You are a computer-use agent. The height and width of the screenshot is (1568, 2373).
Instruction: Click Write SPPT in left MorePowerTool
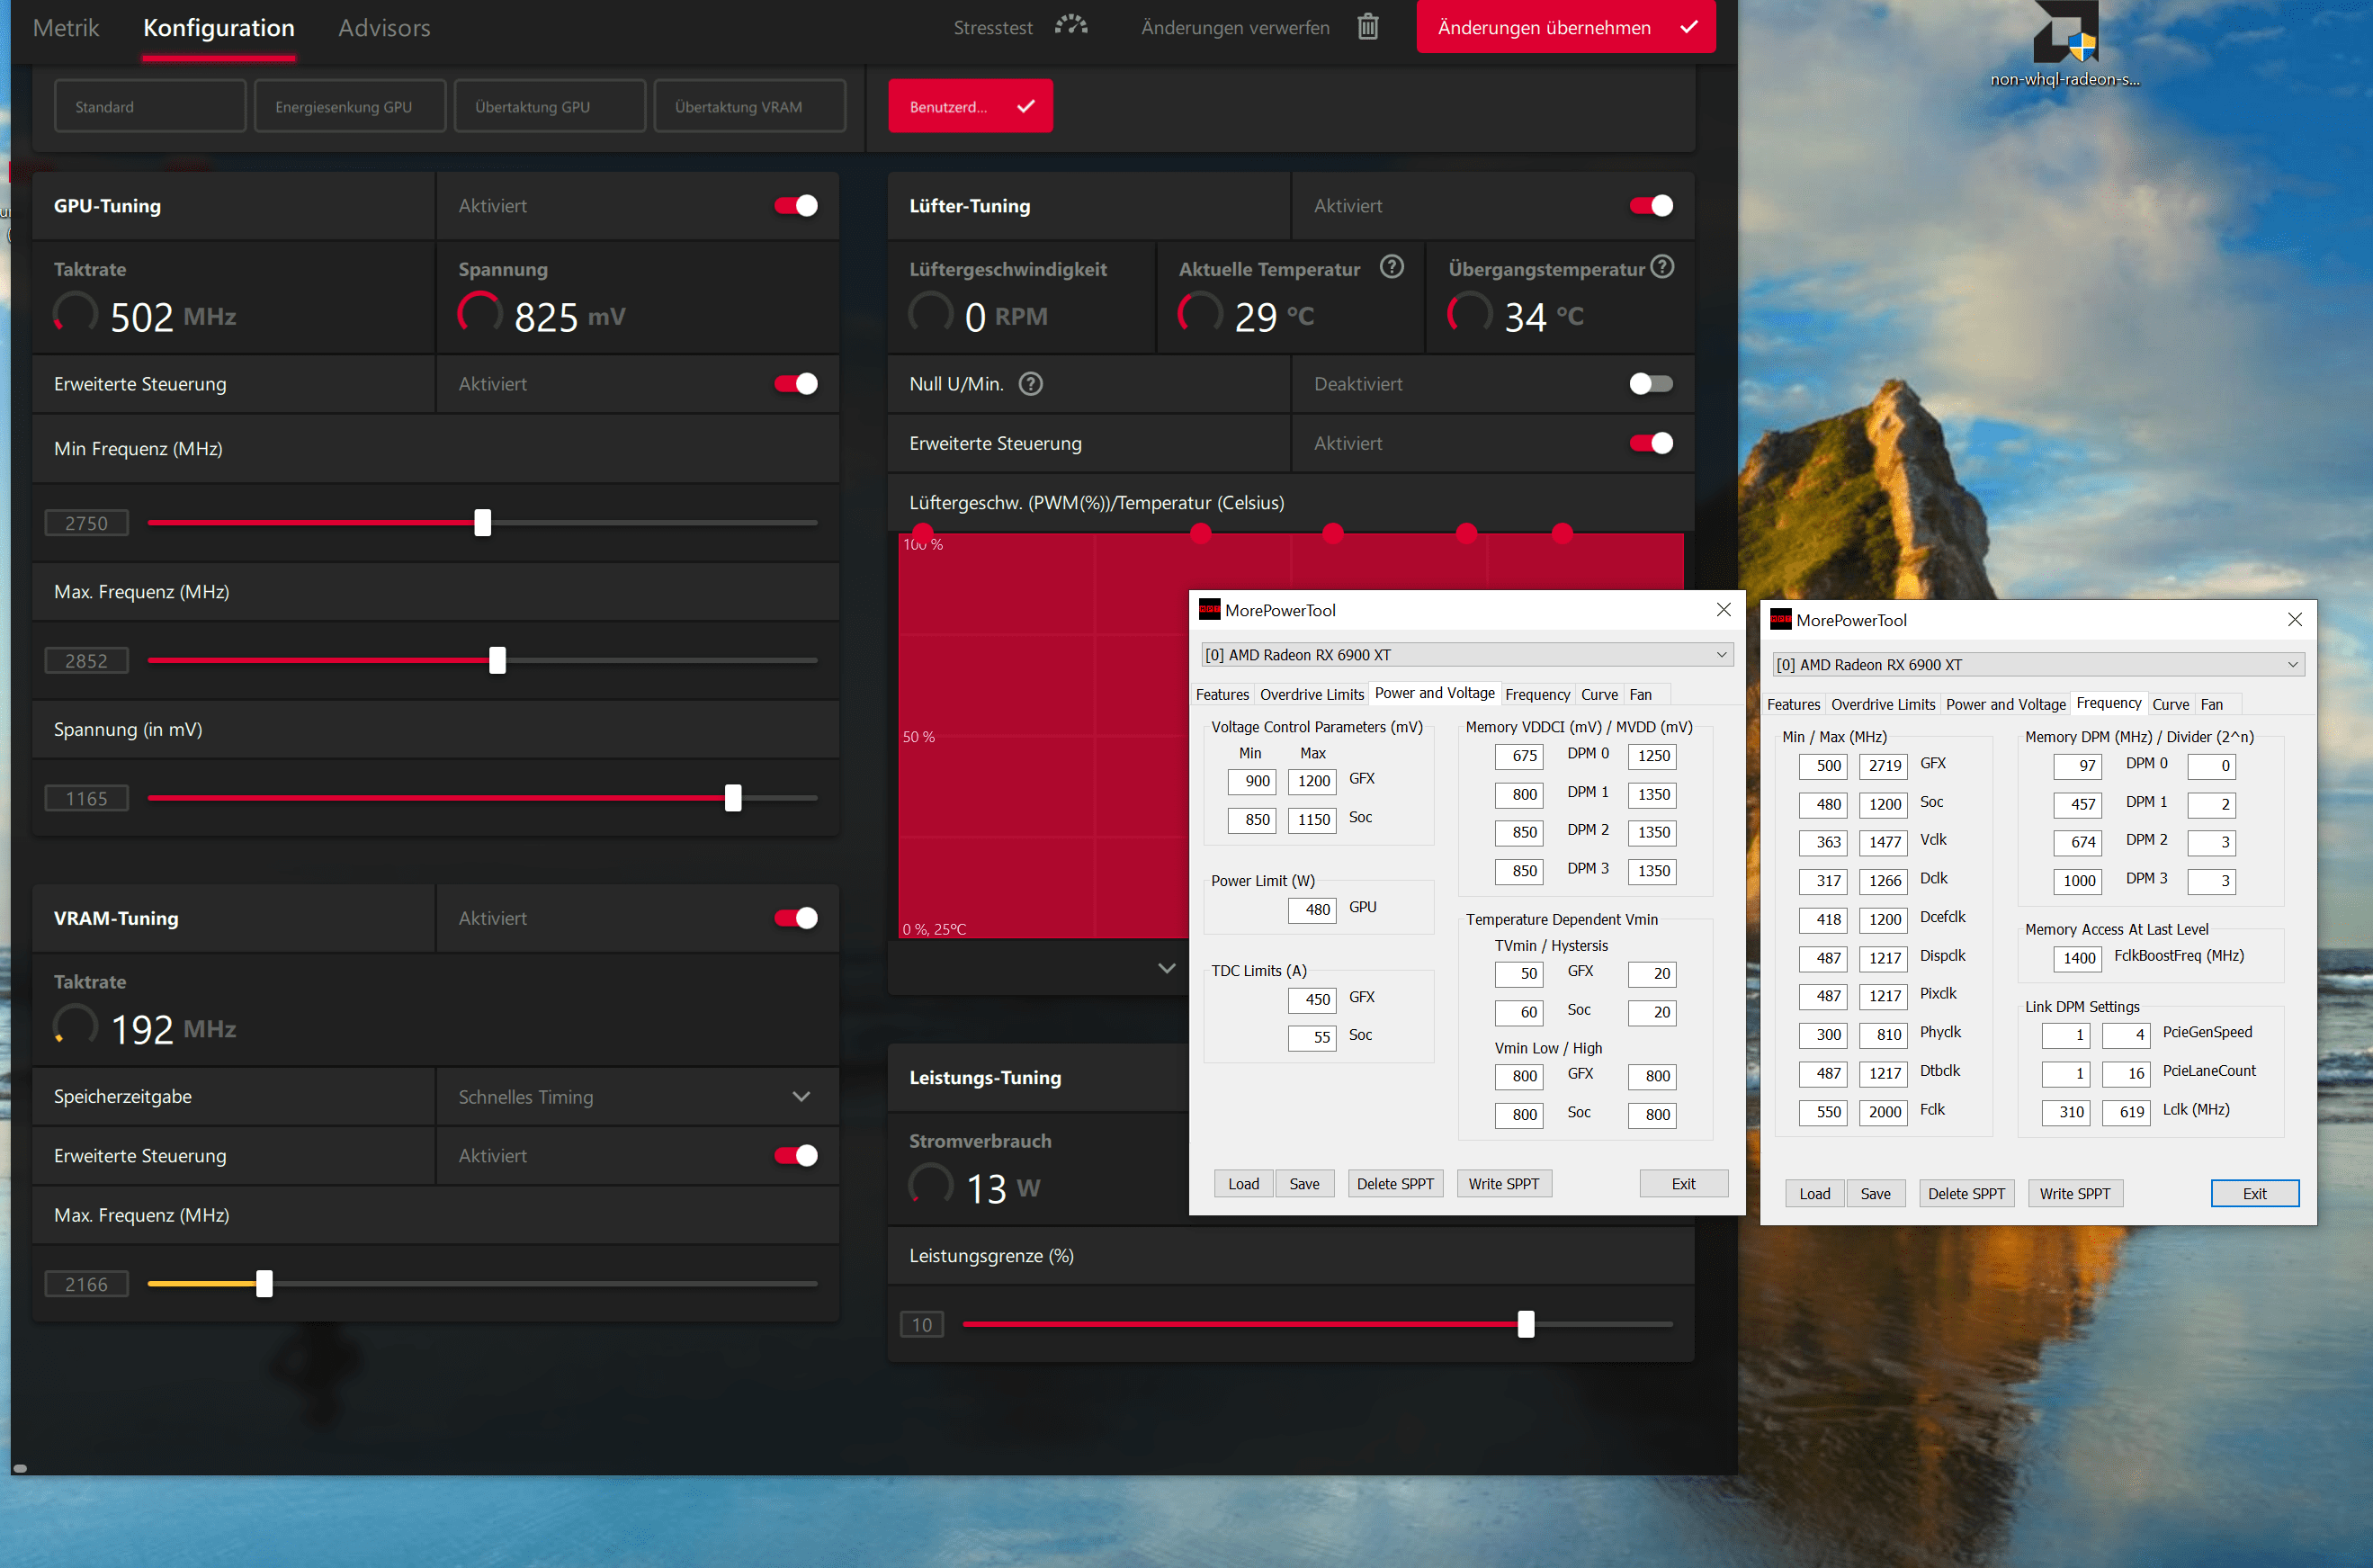click(1503, 1184)
